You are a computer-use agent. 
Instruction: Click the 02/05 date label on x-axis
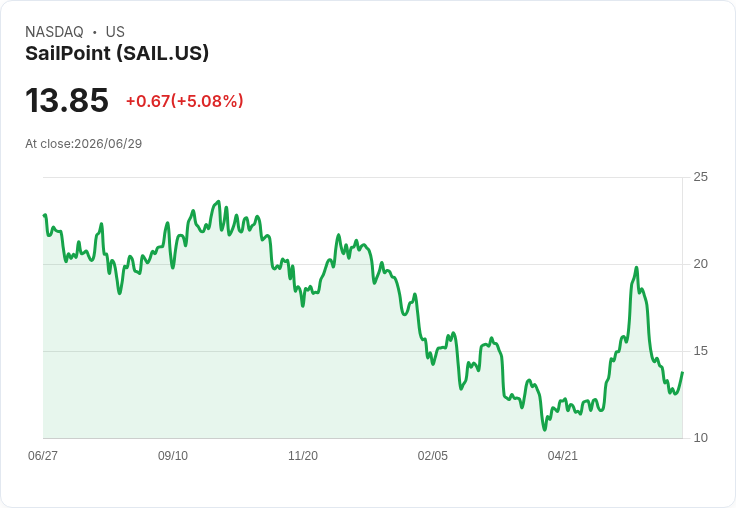coord(432,455)
